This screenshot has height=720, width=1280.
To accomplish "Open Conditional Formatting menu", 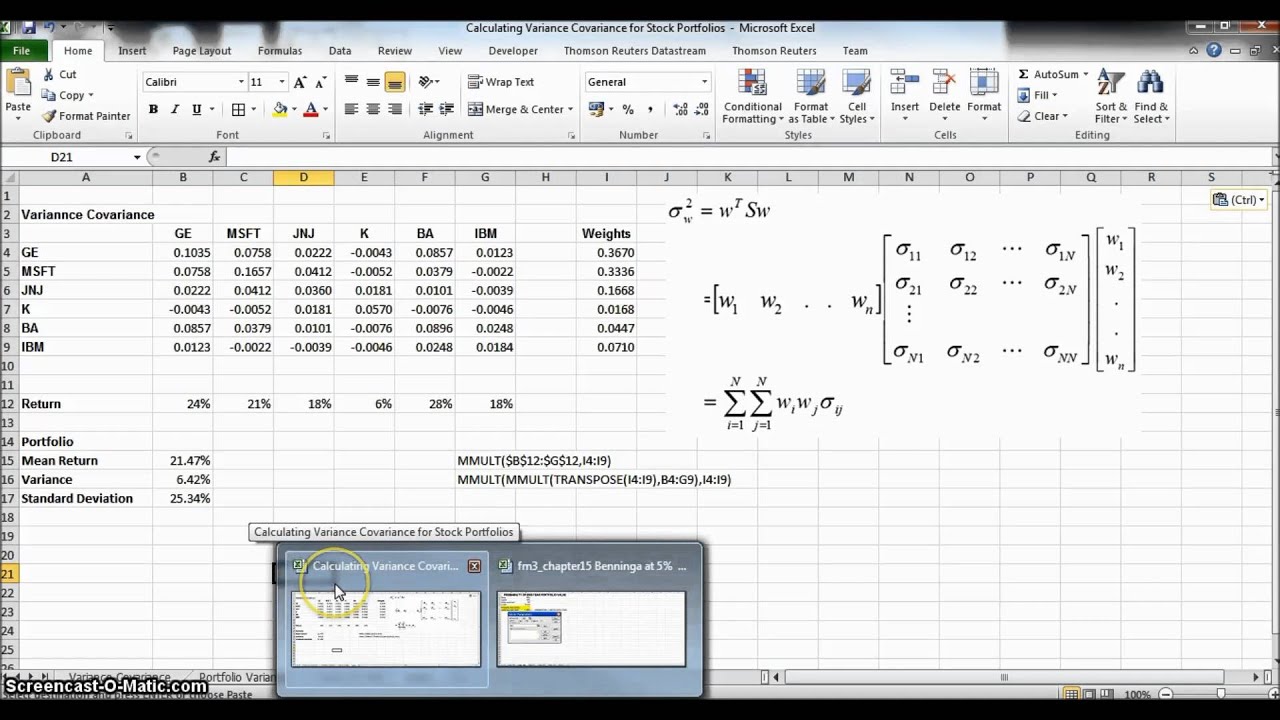I will pos(752,96).
